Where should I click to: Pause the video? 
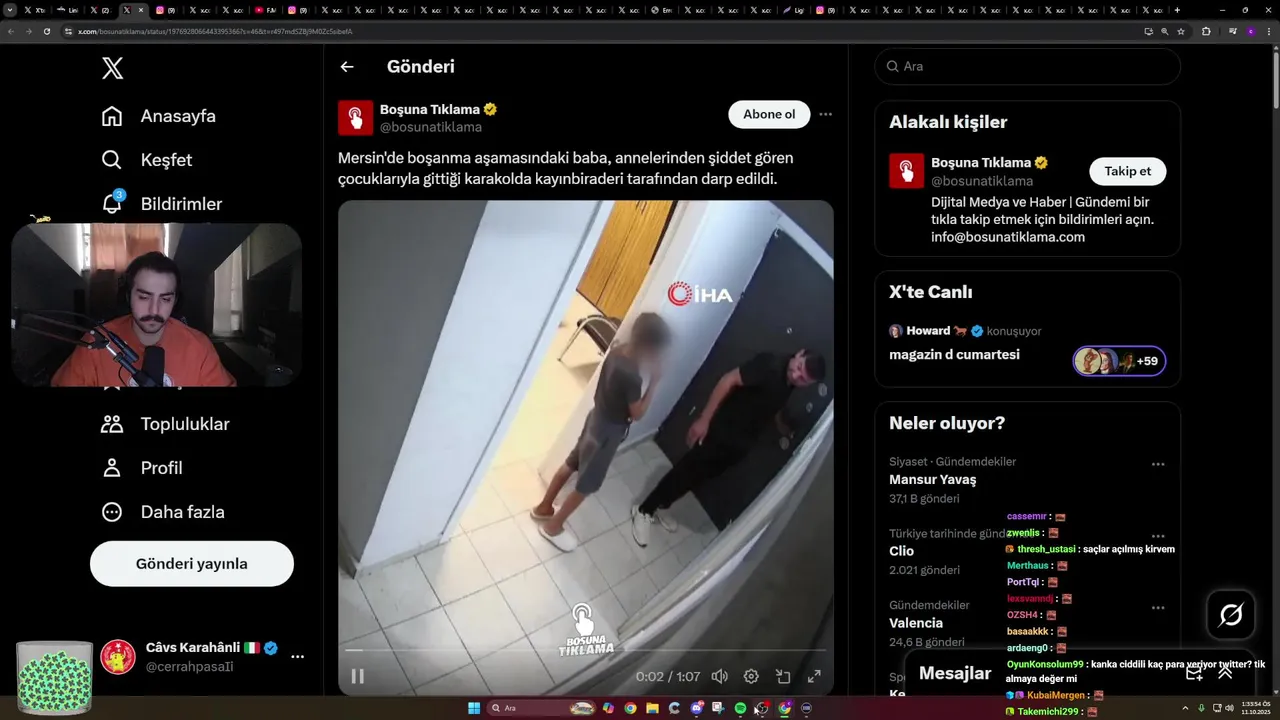(357, 676)
